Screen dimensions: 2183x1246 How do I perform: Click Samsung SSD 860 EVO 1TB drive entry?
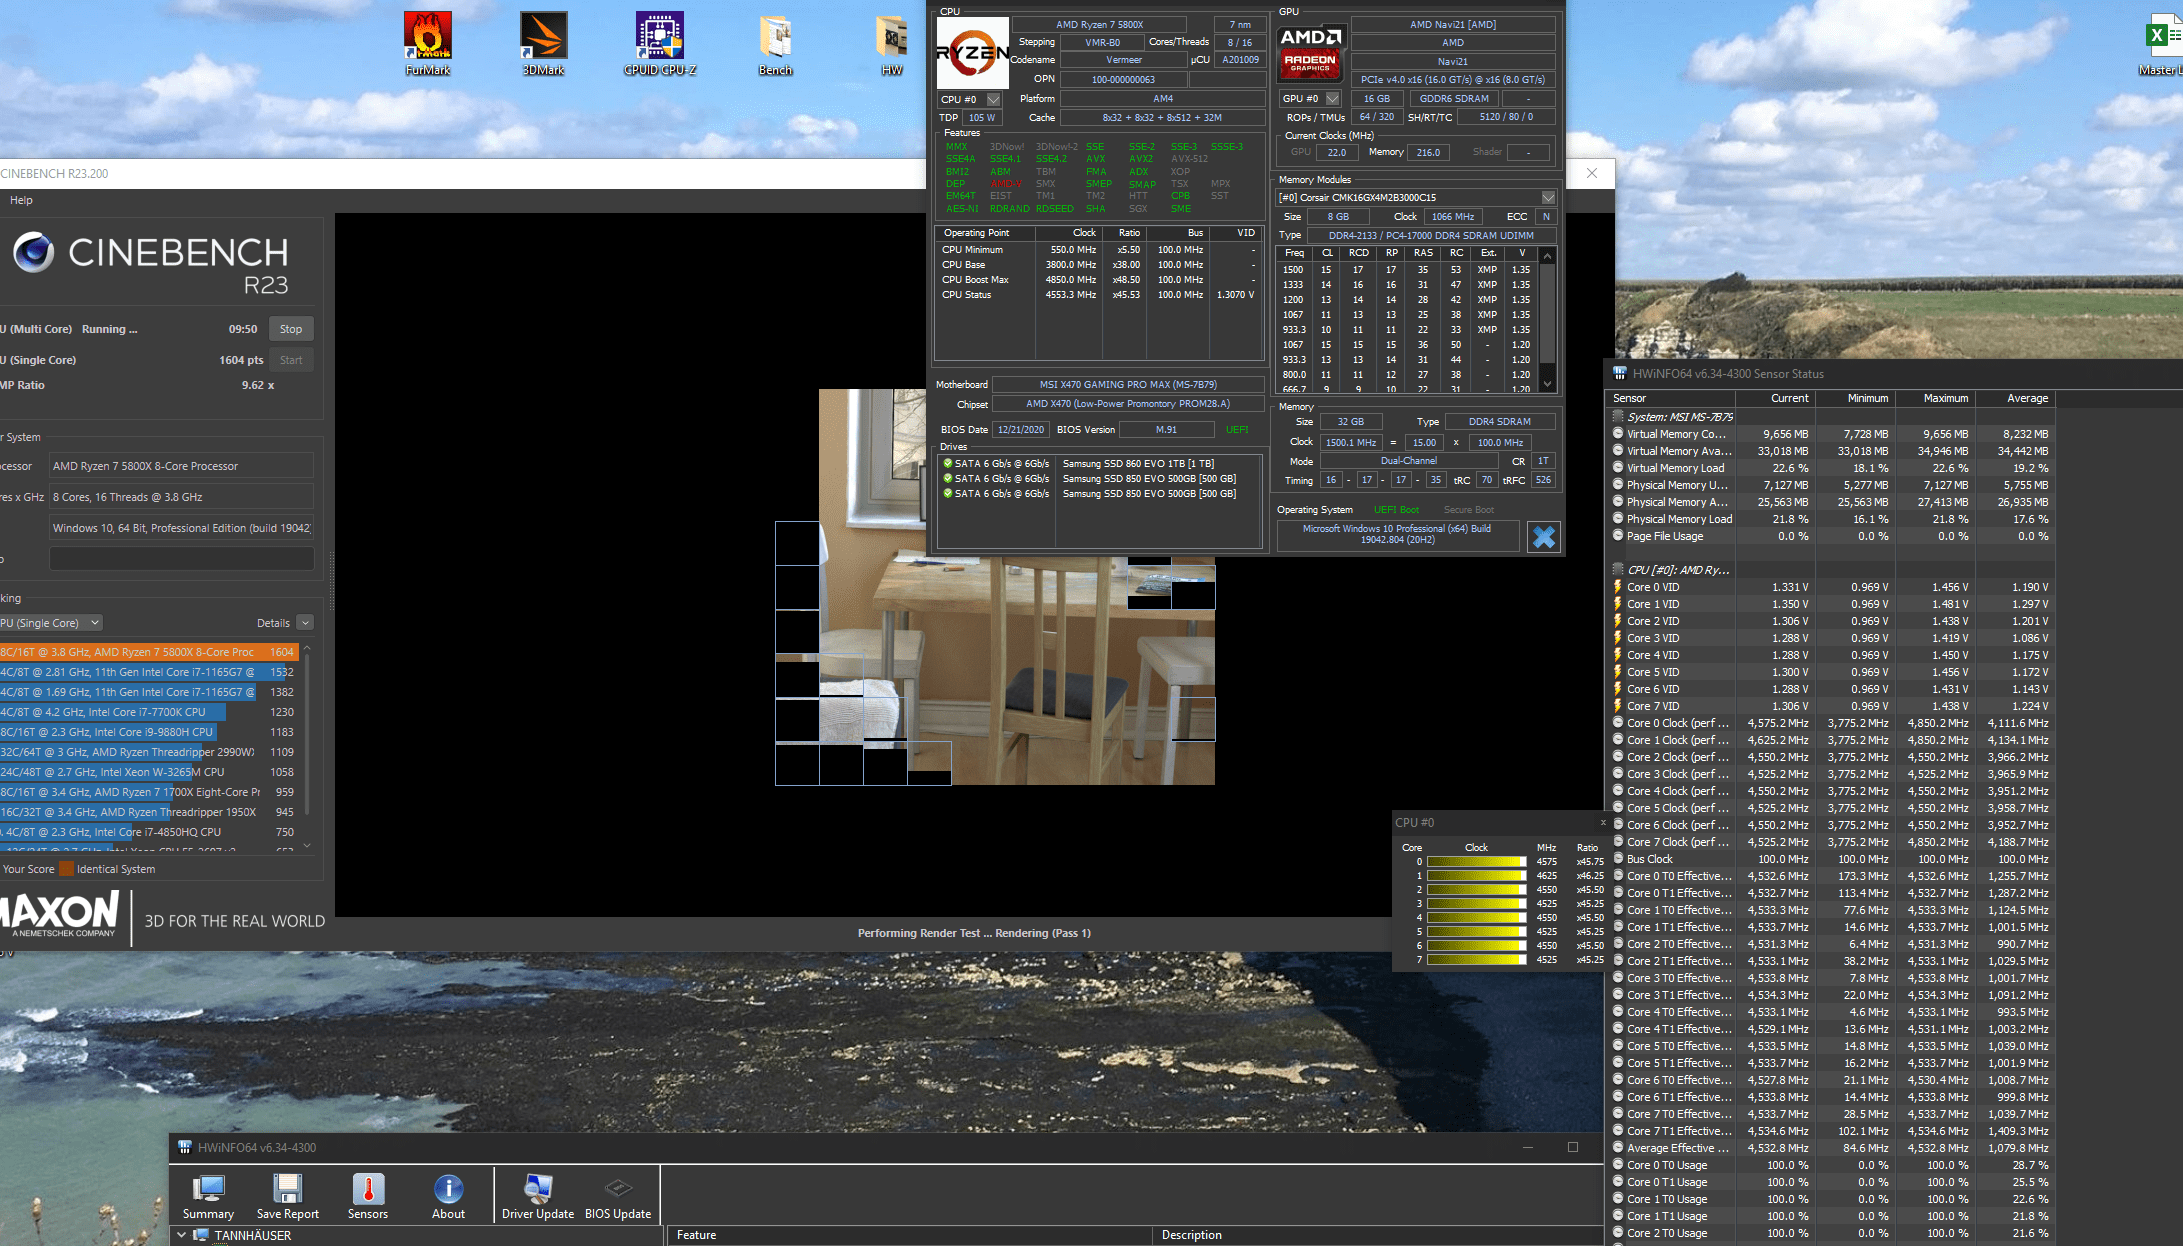tap(1138, 464)
